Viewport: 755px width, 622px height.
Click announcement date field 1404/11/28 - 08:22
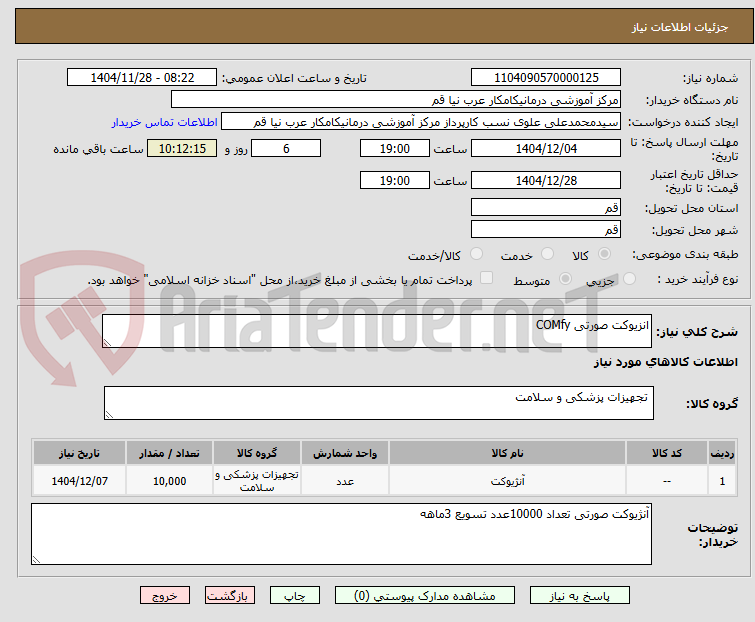[x=142, y=78]
